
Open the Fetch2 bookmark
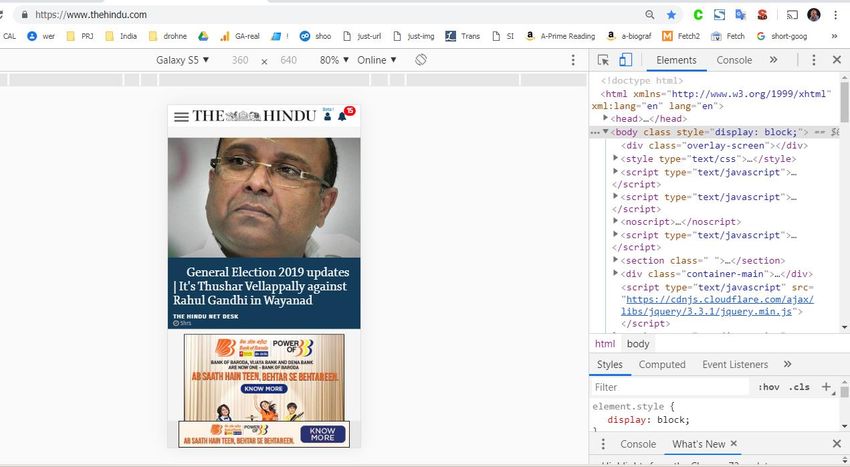[x=681, y=36]
